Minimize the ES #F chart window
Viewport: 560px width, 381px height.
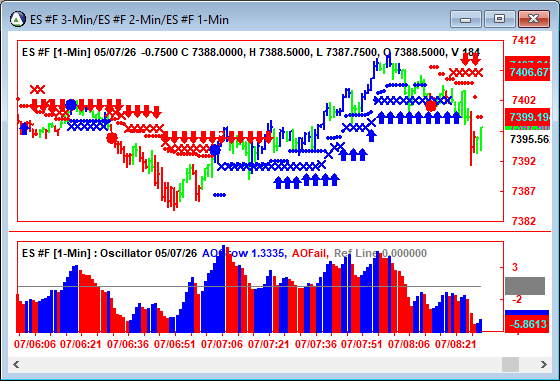(x=466, y=19)
